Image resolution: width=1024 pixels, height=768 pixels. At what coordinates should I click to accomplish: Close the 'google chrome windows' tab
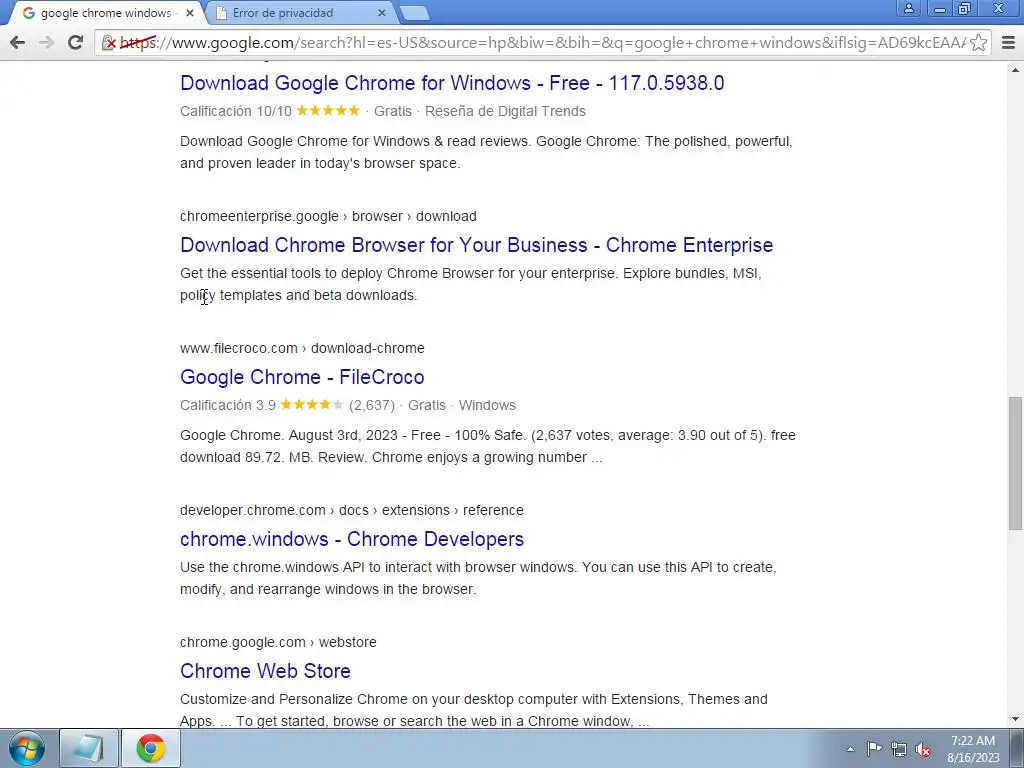[x=189, y=13]
